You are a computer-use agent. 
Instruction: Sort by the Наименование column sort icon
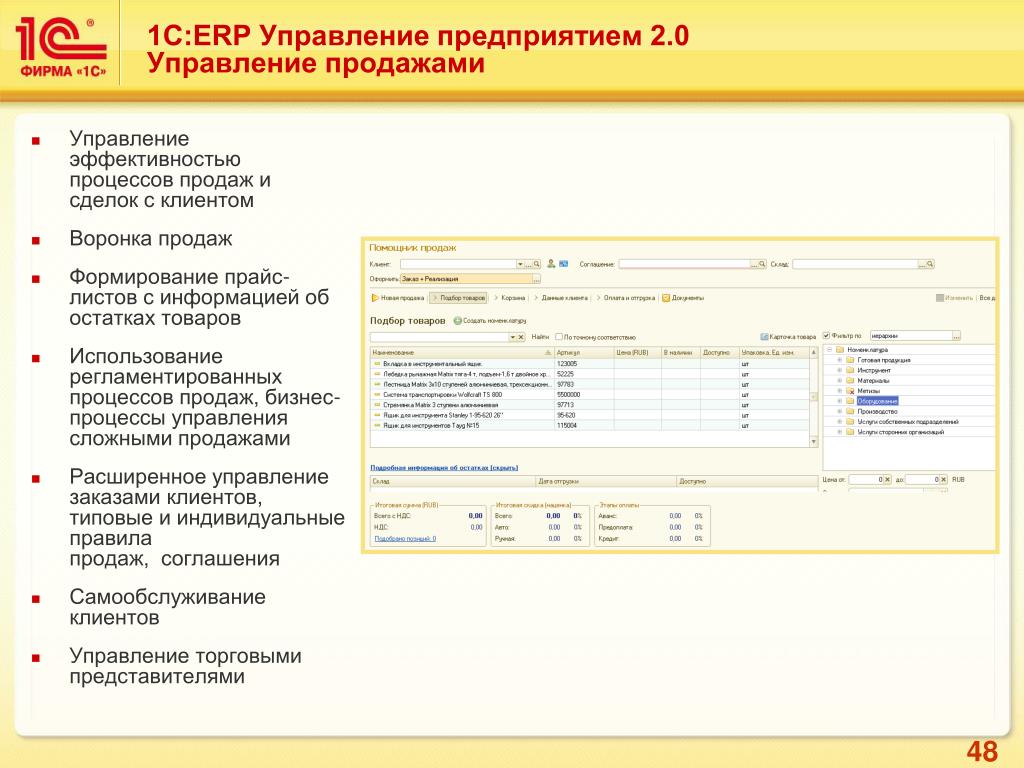548,353
